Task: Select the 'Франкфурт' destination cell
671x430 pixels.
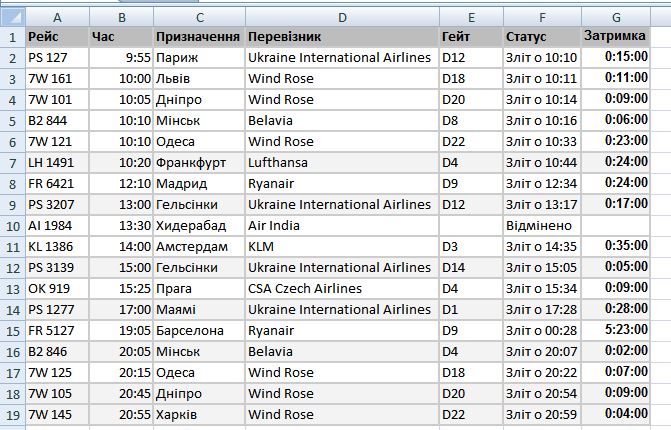Action: (199, 163)
